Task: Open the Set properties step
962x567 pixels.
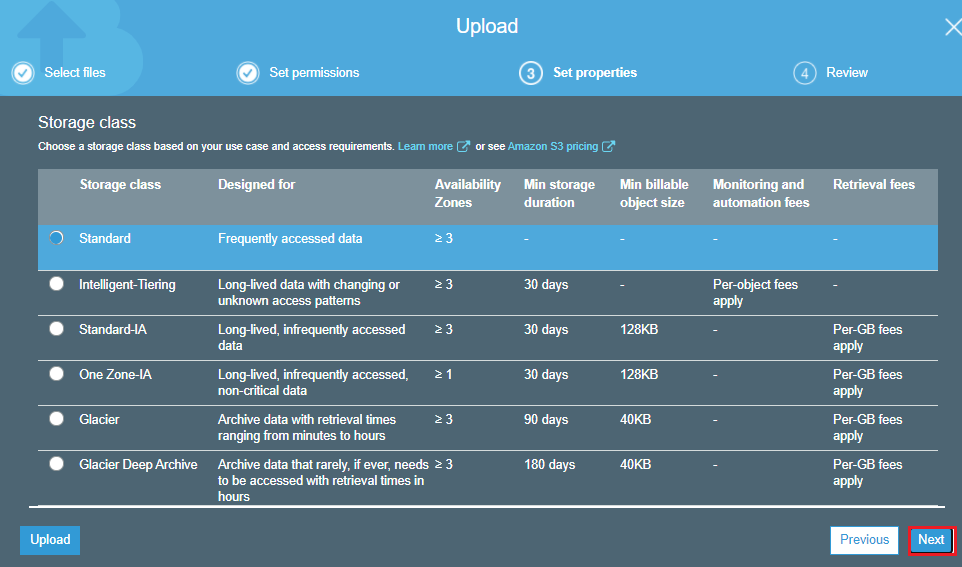Action: tap(595, 72)
